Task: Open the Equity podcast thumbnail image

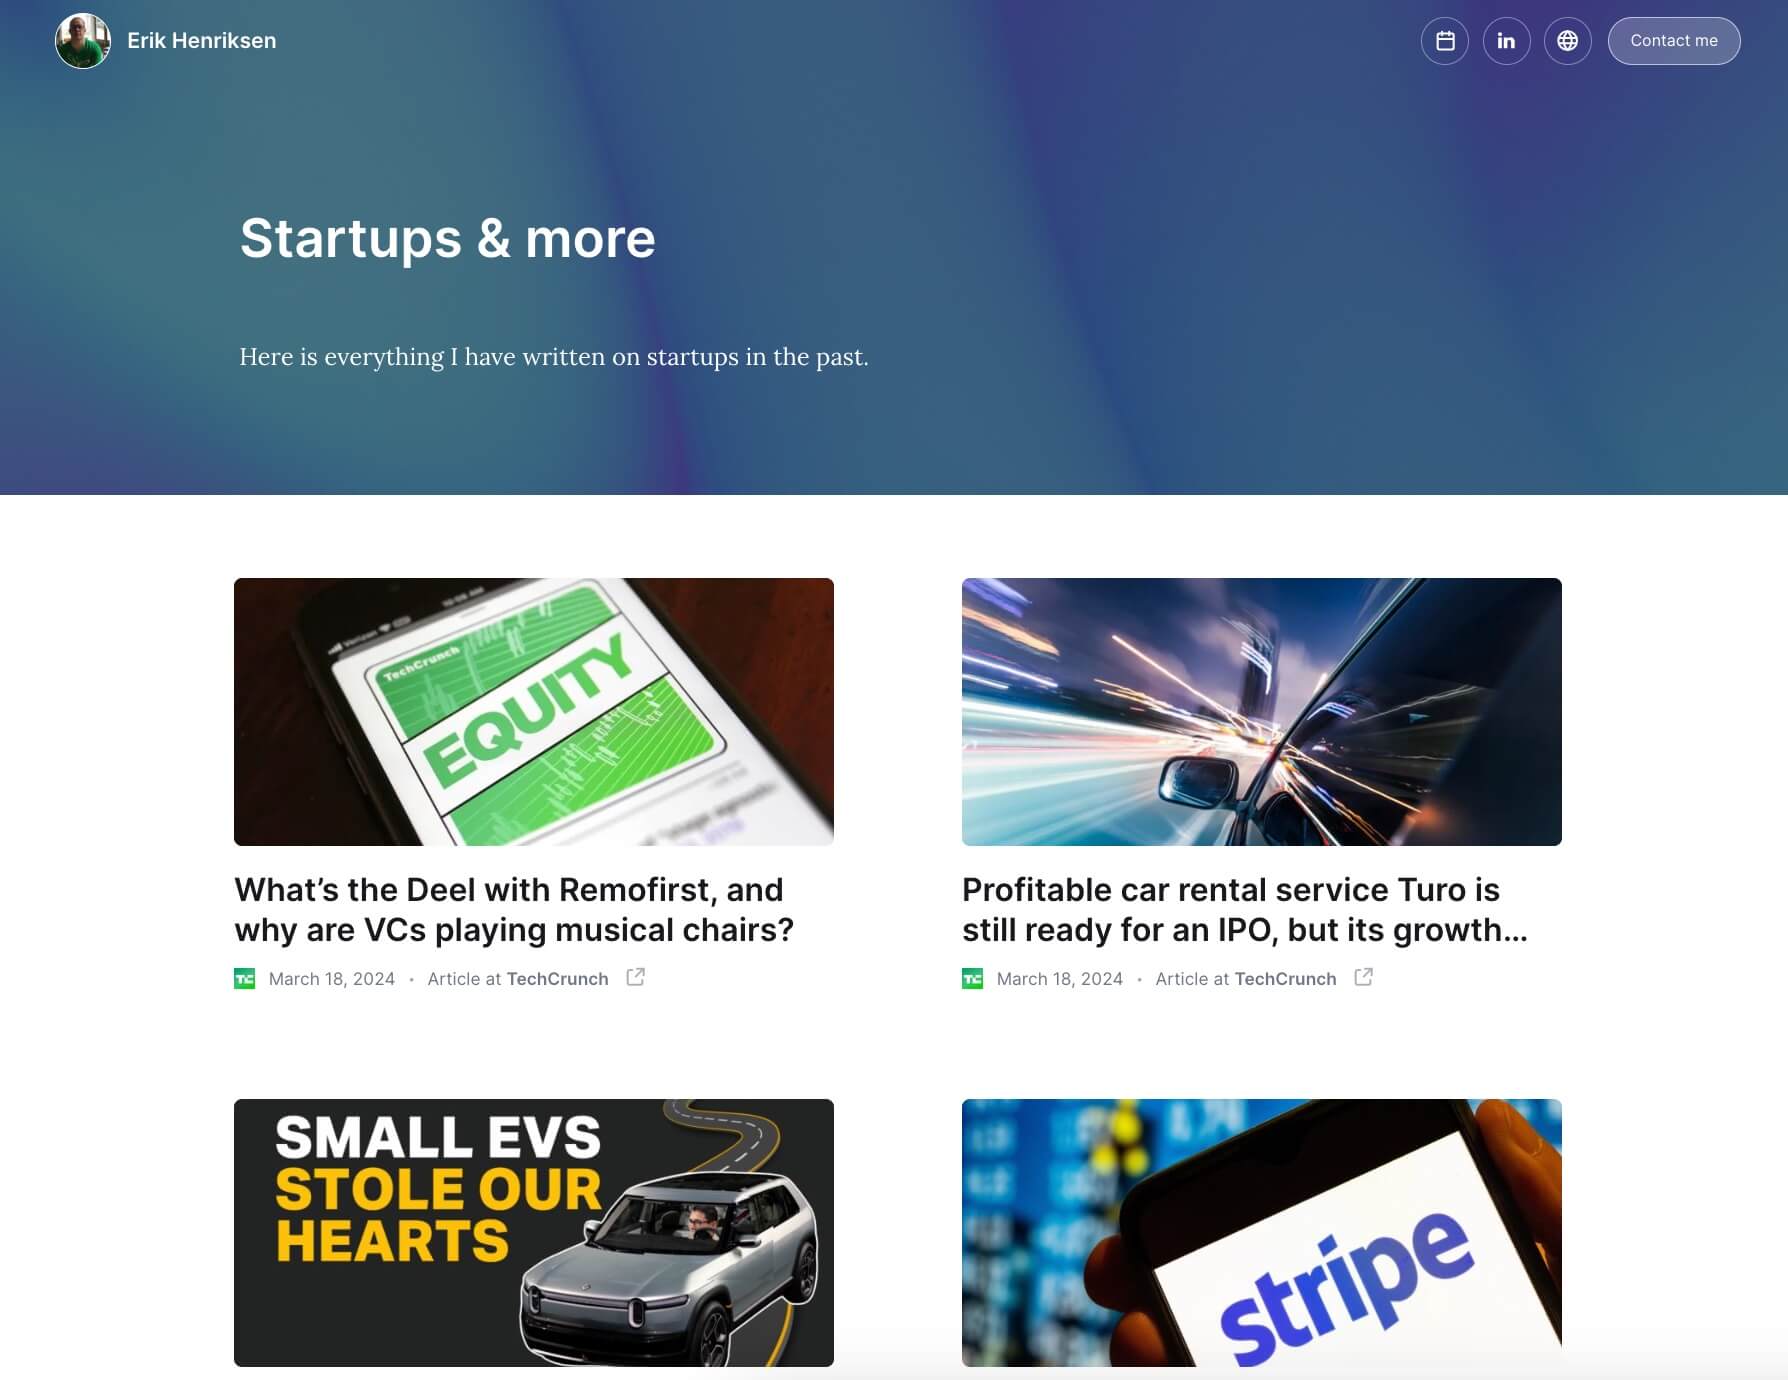Action: [x=534, y=712]
